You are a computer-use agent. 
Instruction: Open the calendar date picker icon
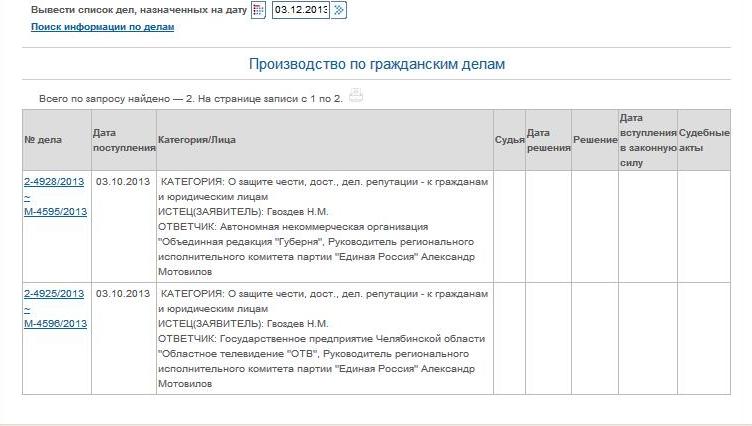(x=258, y=10)
